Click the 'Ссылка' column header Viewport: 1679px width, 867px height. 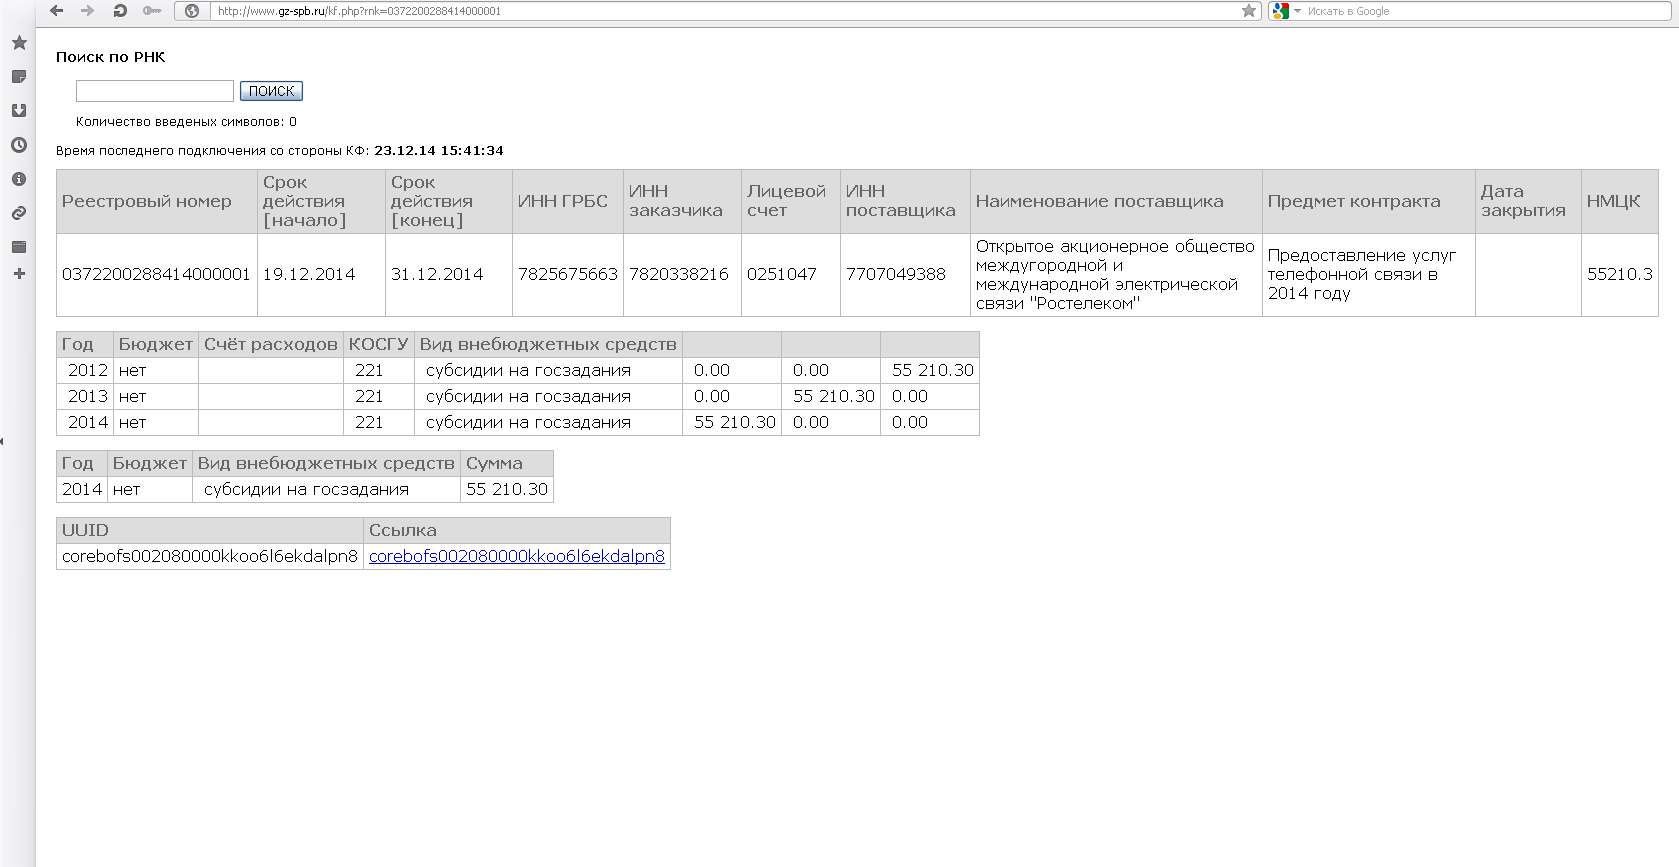click(x=517, y=530)
